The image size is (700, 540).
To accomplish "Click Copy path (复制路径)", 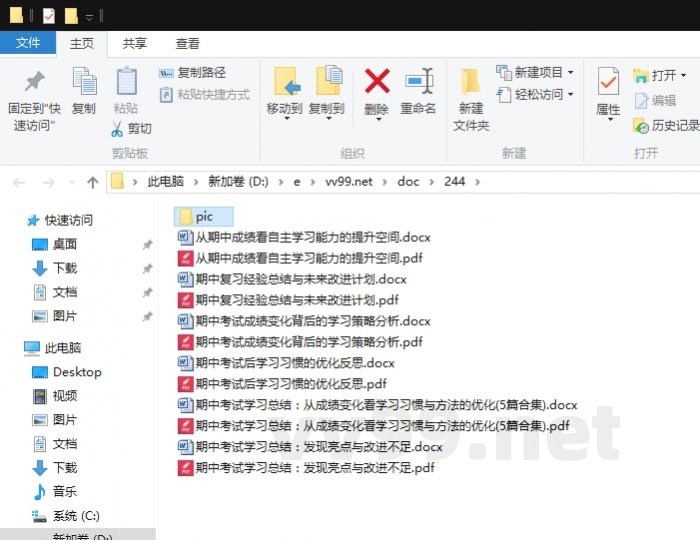I will [x=193, y=72].
